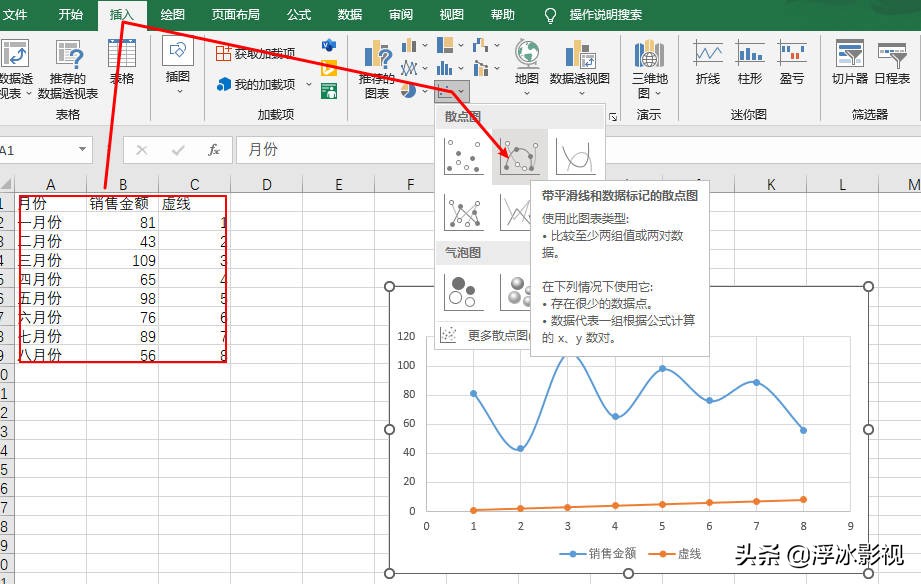Choose the basic scatter chart icon

click(x=465, y=156)
